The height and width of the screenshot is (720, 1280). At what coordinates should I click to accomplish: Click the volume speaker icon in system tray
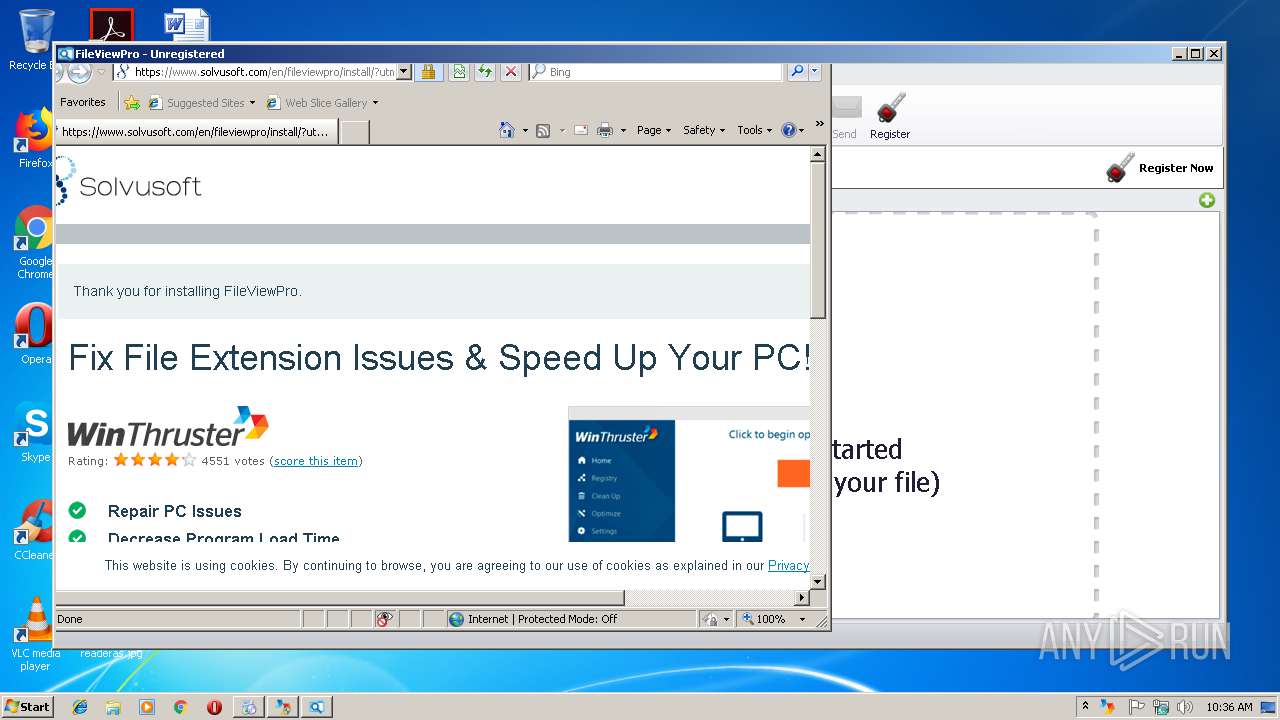point(1185,707)
